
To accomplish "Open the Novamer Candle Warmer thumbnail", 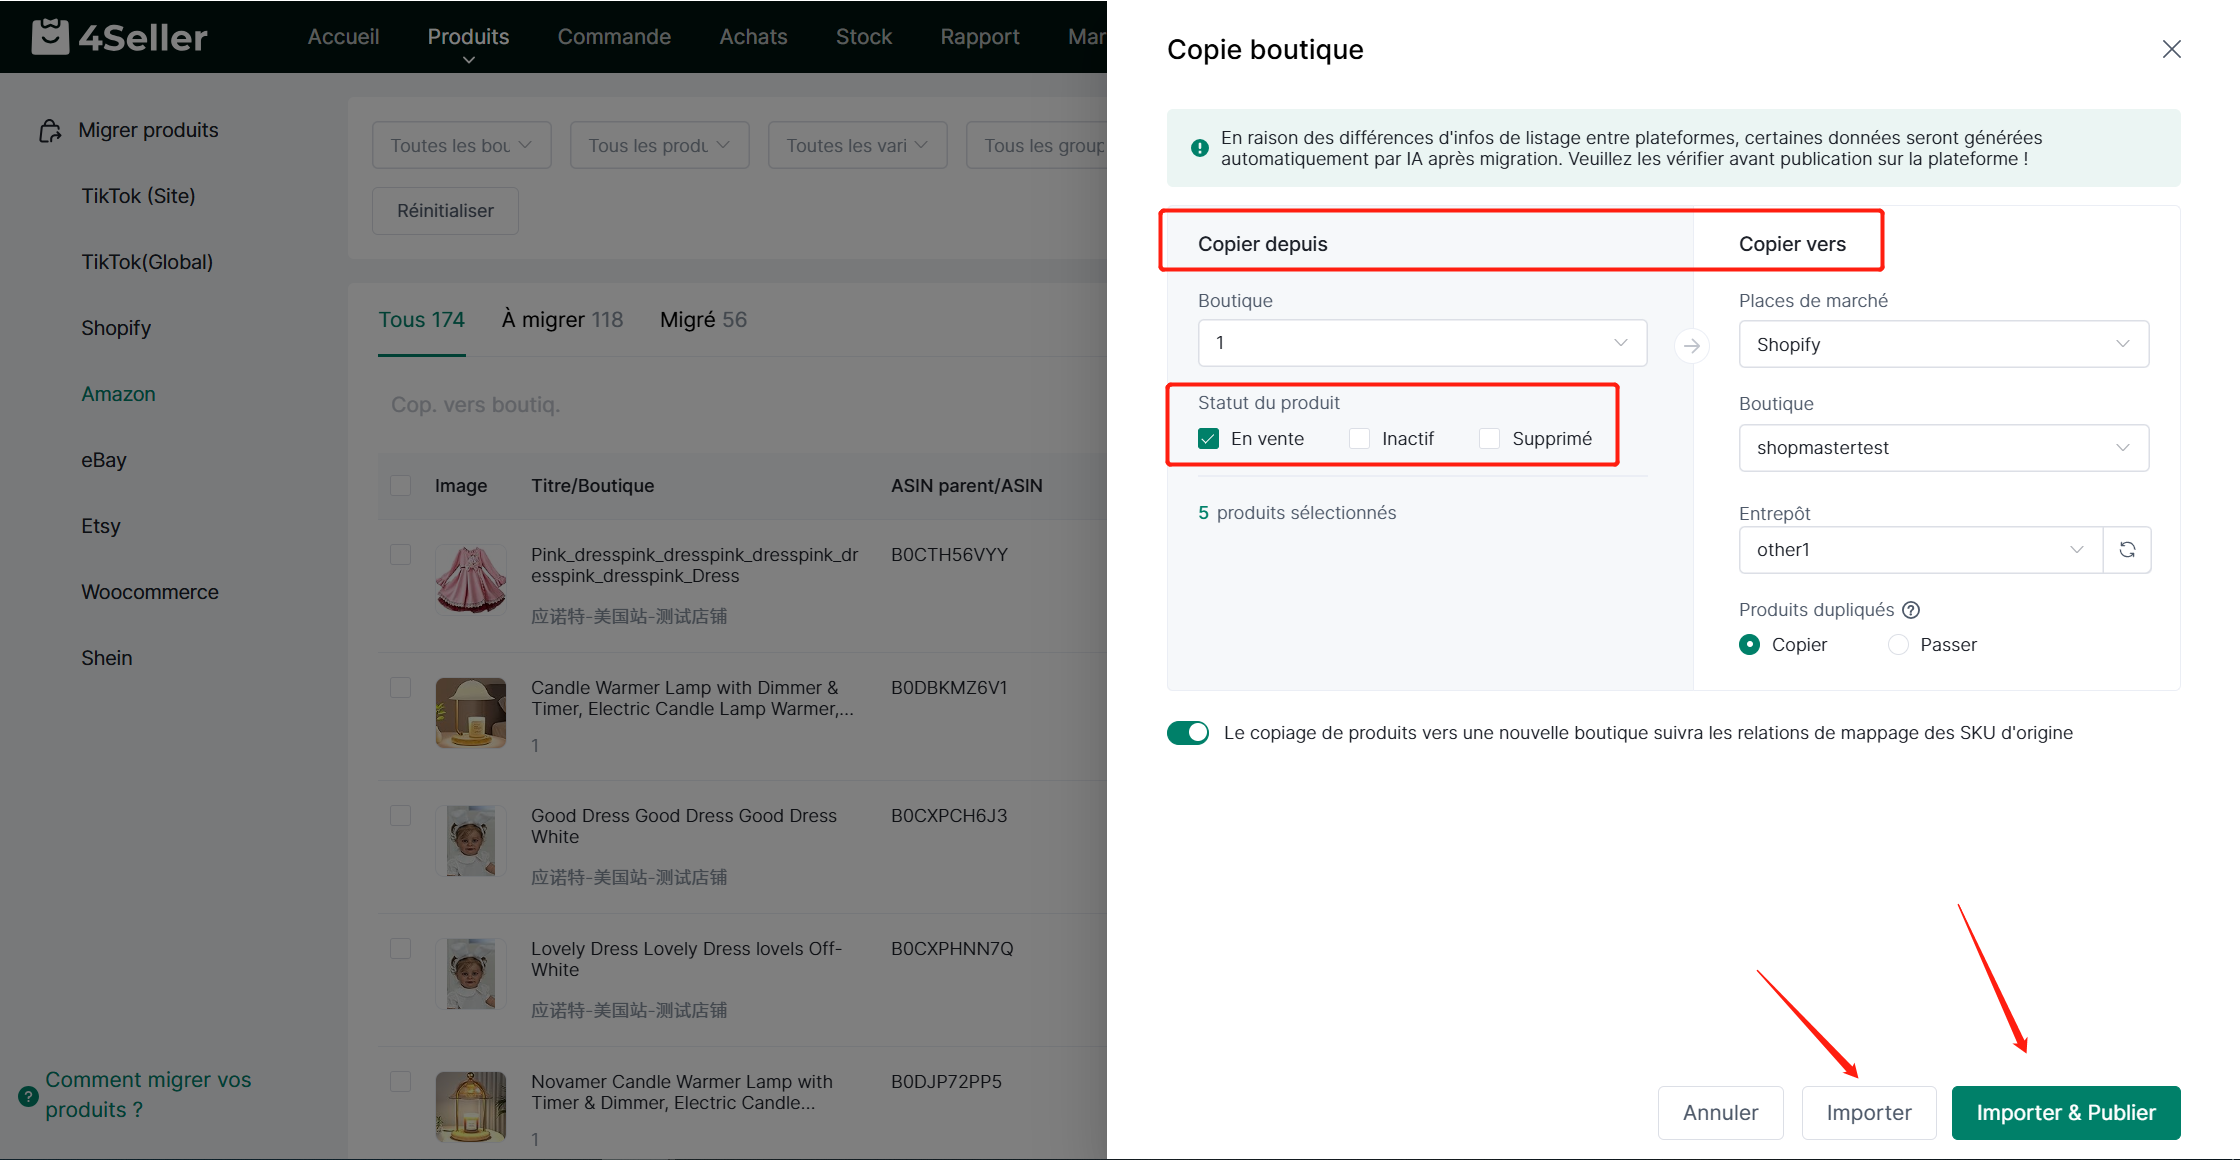I will (471, 1107).
